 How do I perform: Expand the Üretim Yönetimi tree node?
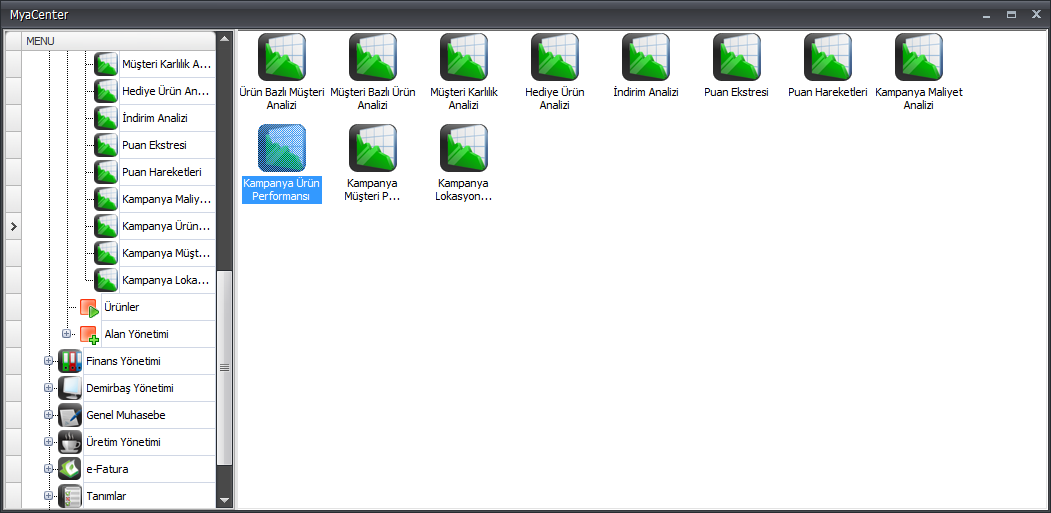tap(48, 442)
